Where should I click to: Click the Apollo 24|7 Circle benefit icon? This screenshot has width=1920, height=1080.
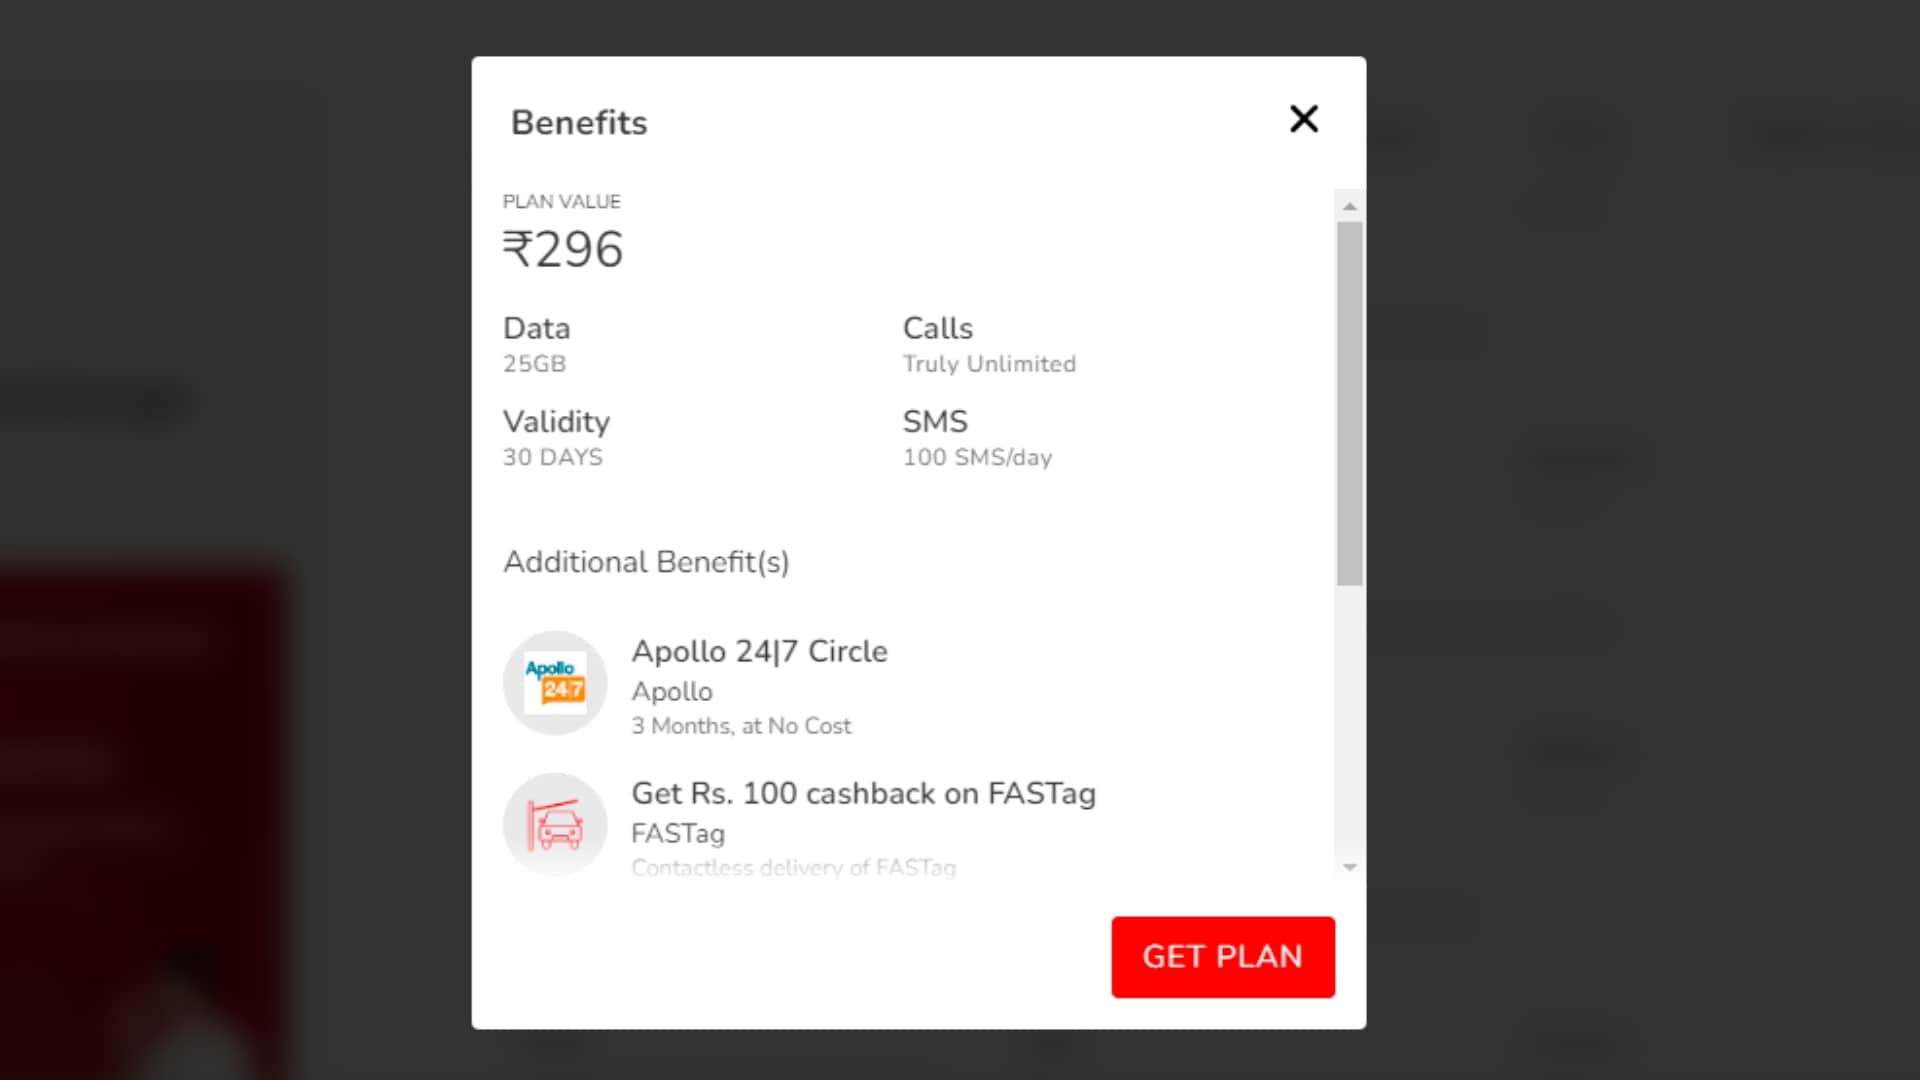click(x=555, y=683)
